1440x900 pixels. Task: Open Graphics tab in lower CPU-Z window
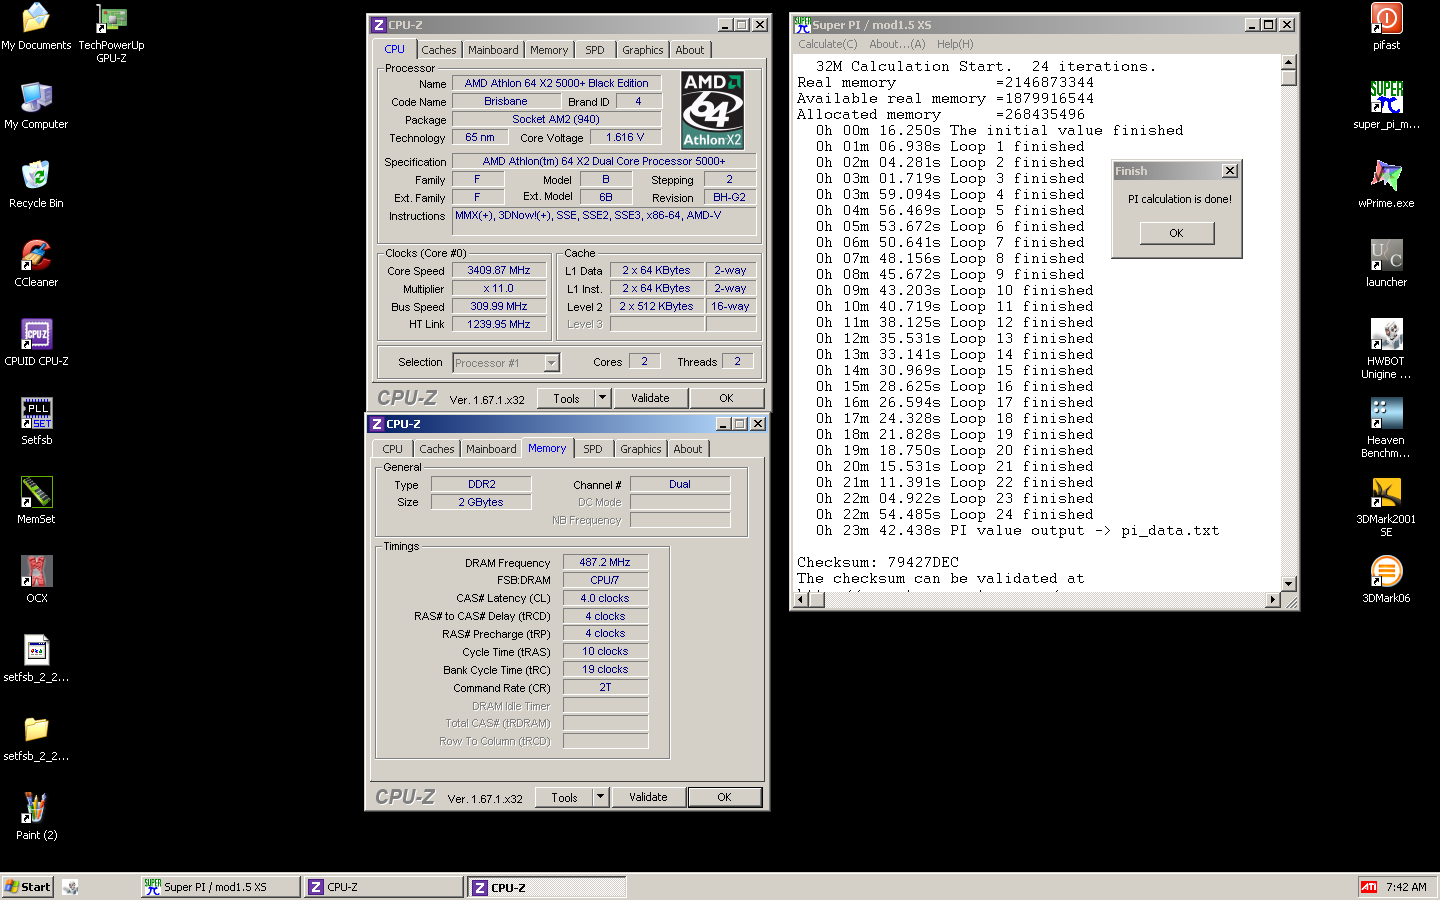pyautogui.click(x=640, y=449)
